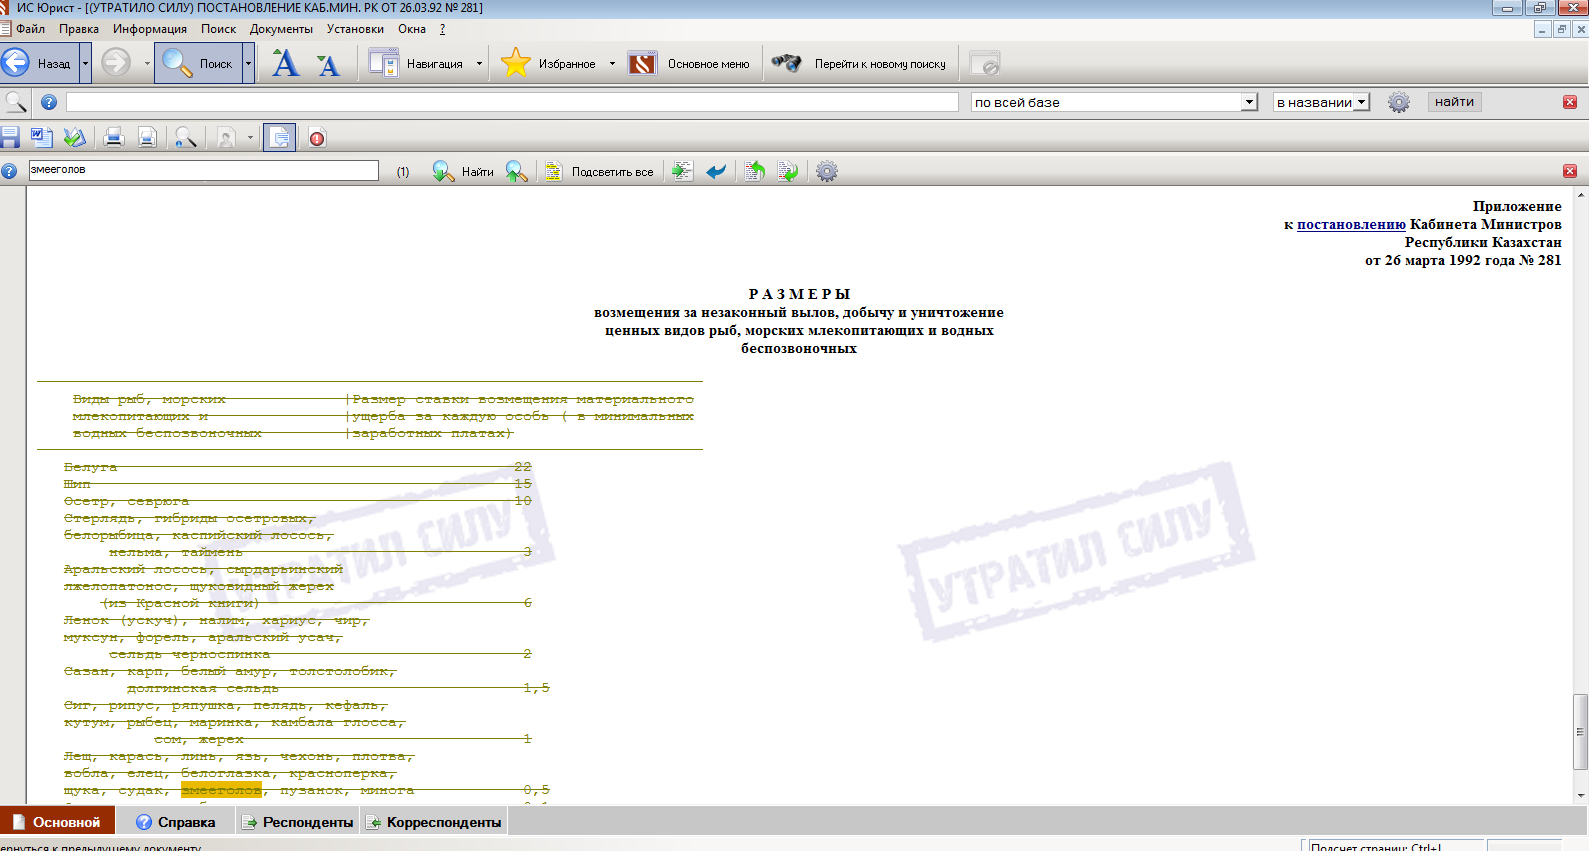Increase font size with large A icon
Viewport: 1589px width, 851px height.
(285, 63)
